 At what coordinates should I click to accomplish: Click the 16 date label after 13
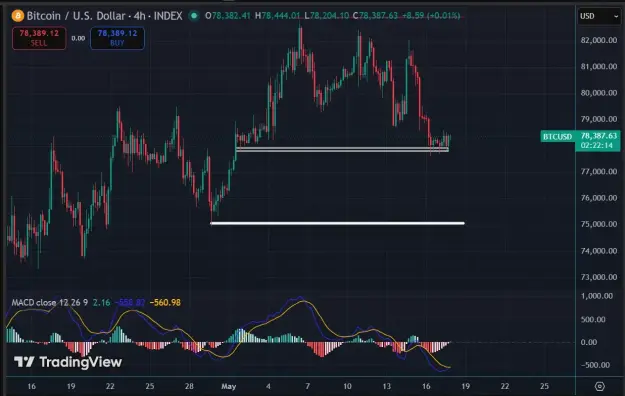click(x=426, y=386)
